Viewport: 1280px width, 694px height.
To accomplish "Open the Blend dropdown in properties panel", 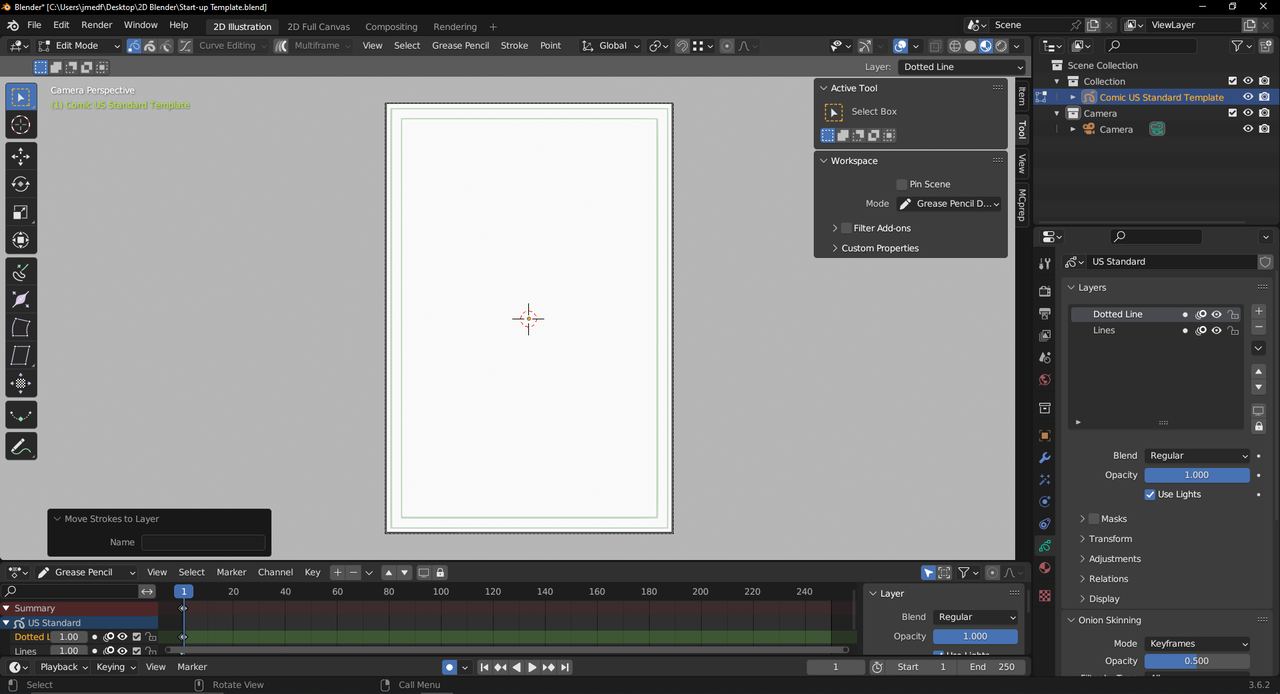I will click(1197, 455).
